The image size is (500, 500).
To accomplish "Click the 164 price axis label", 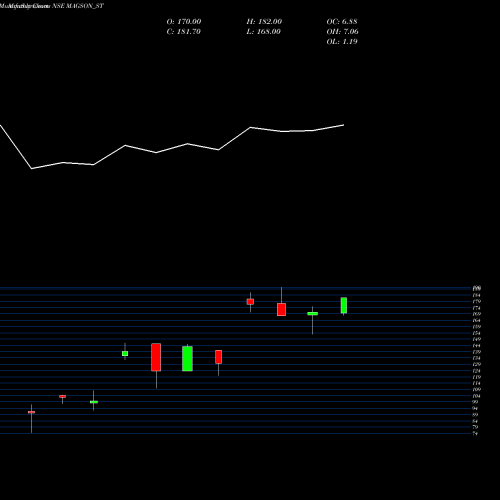I will (x=476, y=320).
